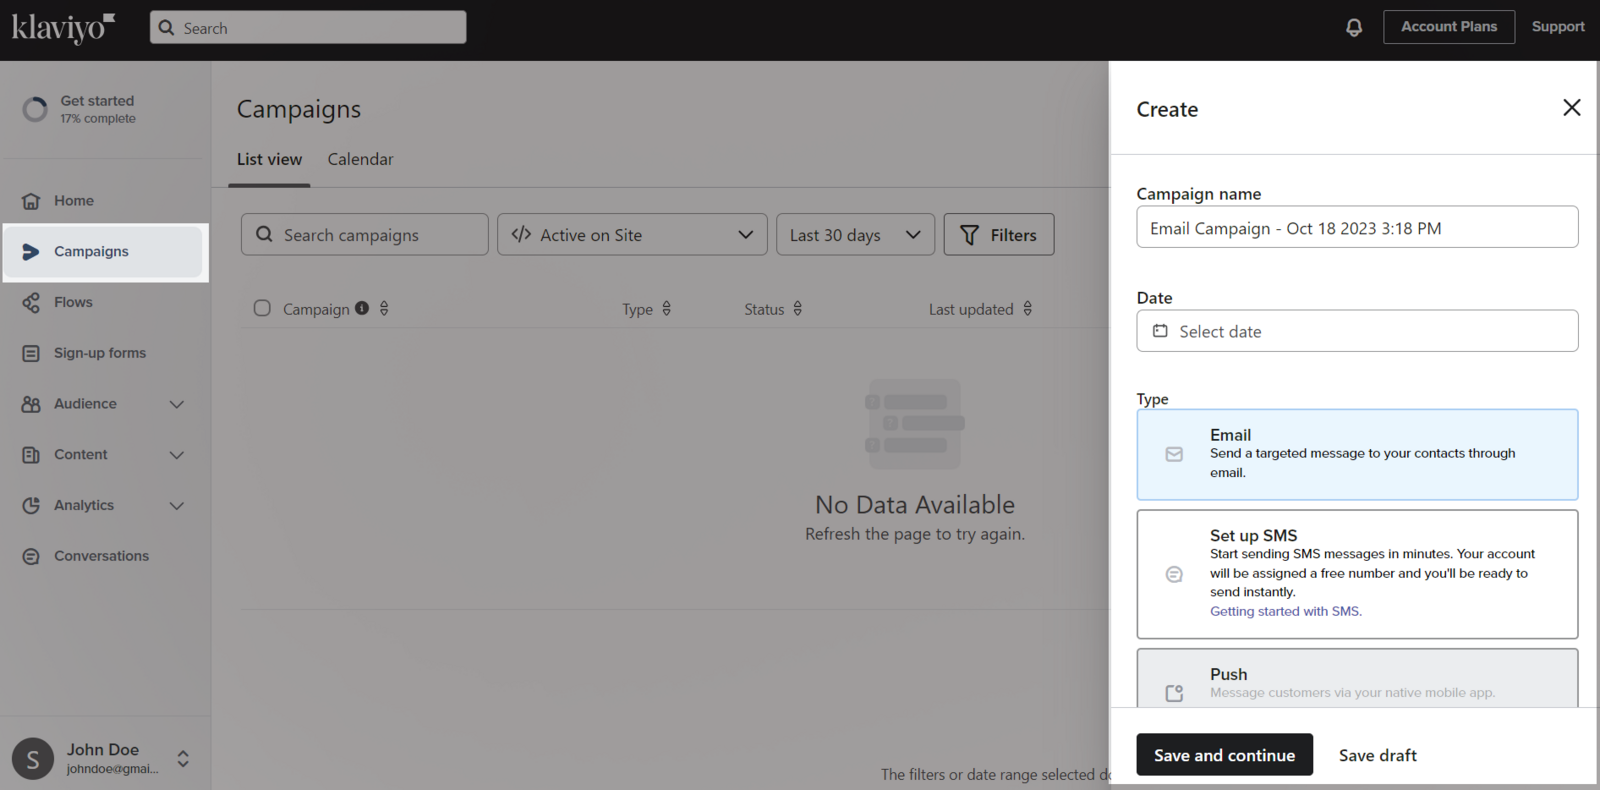Viewport: 1600px width, 790px height.
Task: Expand the Audience menu chevron
Action: coord(177,404)
